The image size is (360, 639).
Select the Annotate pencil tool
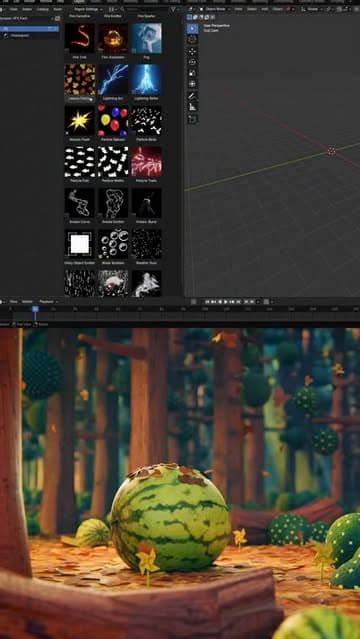click(192, 97)
